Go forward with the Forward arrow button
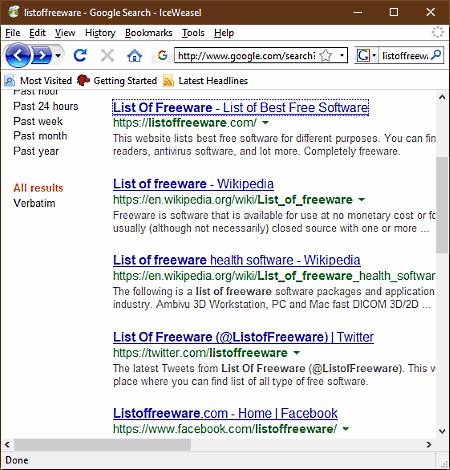 point(41,55)
